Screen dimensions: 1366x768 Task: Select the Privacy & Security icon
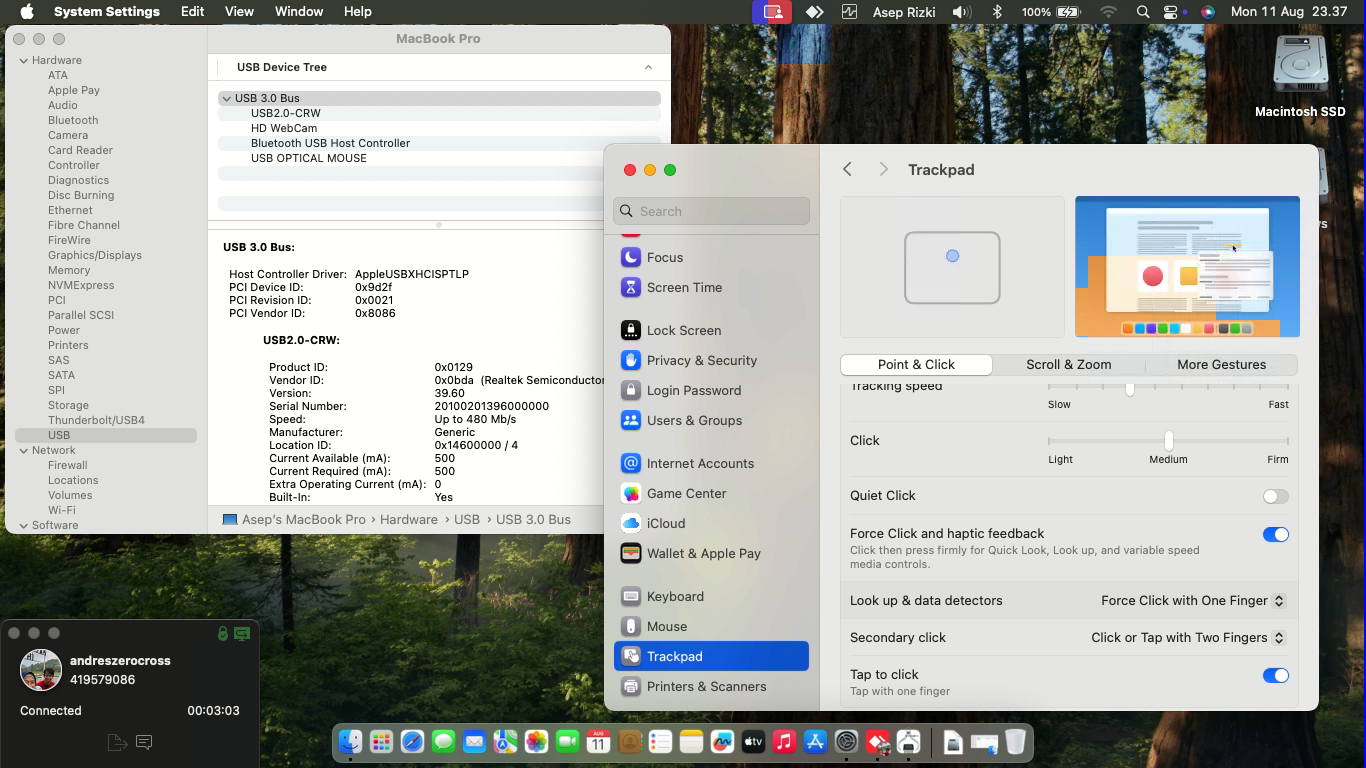pyautogui.click(x=631, y=360)
